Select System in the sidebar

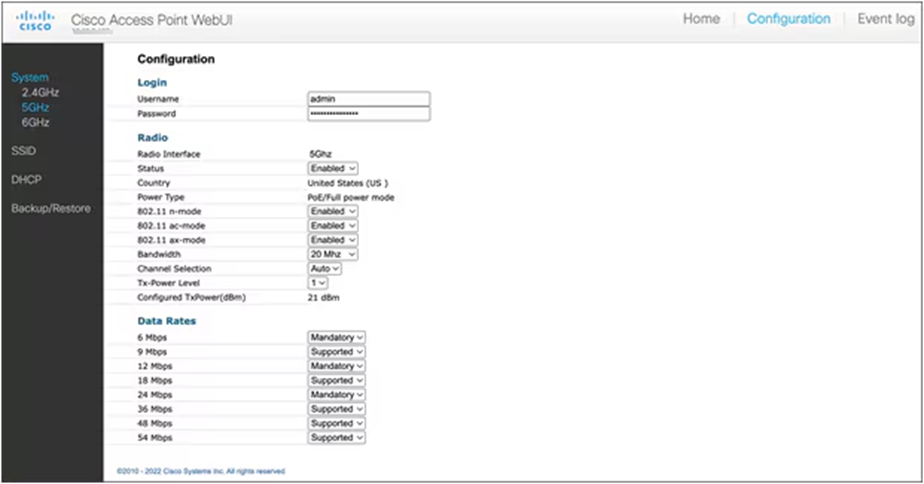point(30,77)
